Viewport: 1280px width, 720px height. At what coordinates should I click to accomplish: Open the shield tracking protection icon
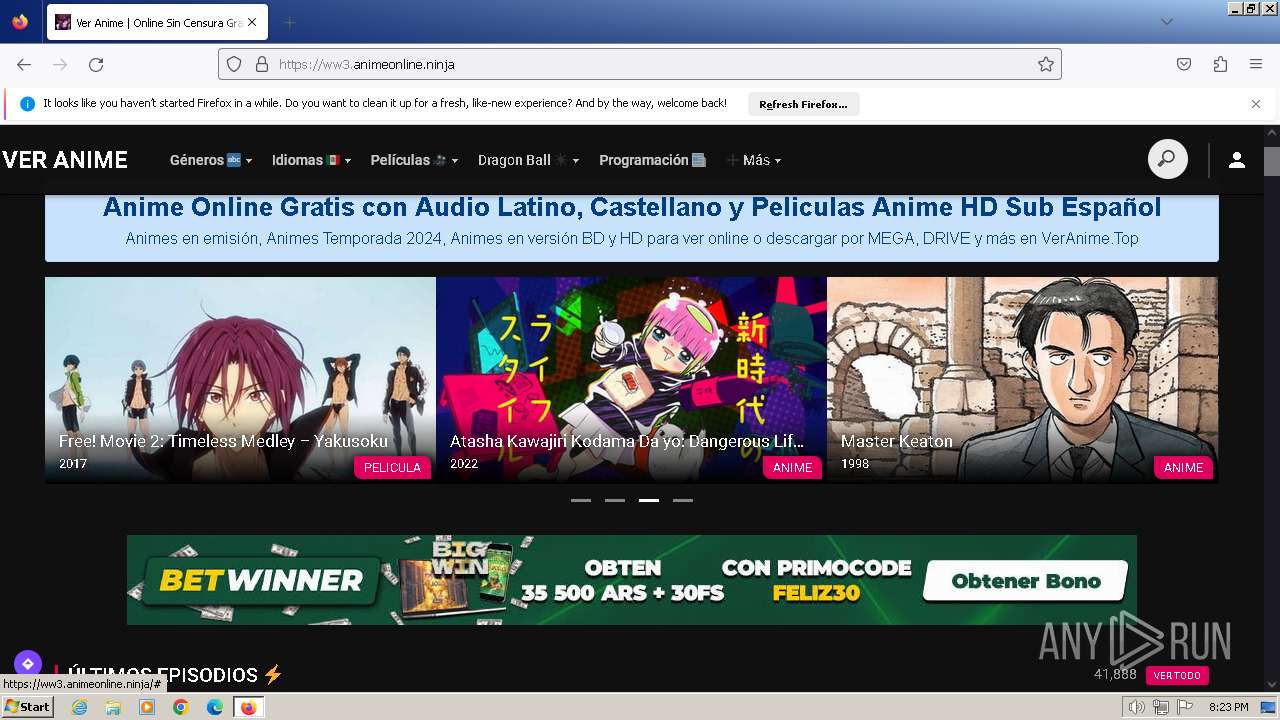[x=234, y=64]
